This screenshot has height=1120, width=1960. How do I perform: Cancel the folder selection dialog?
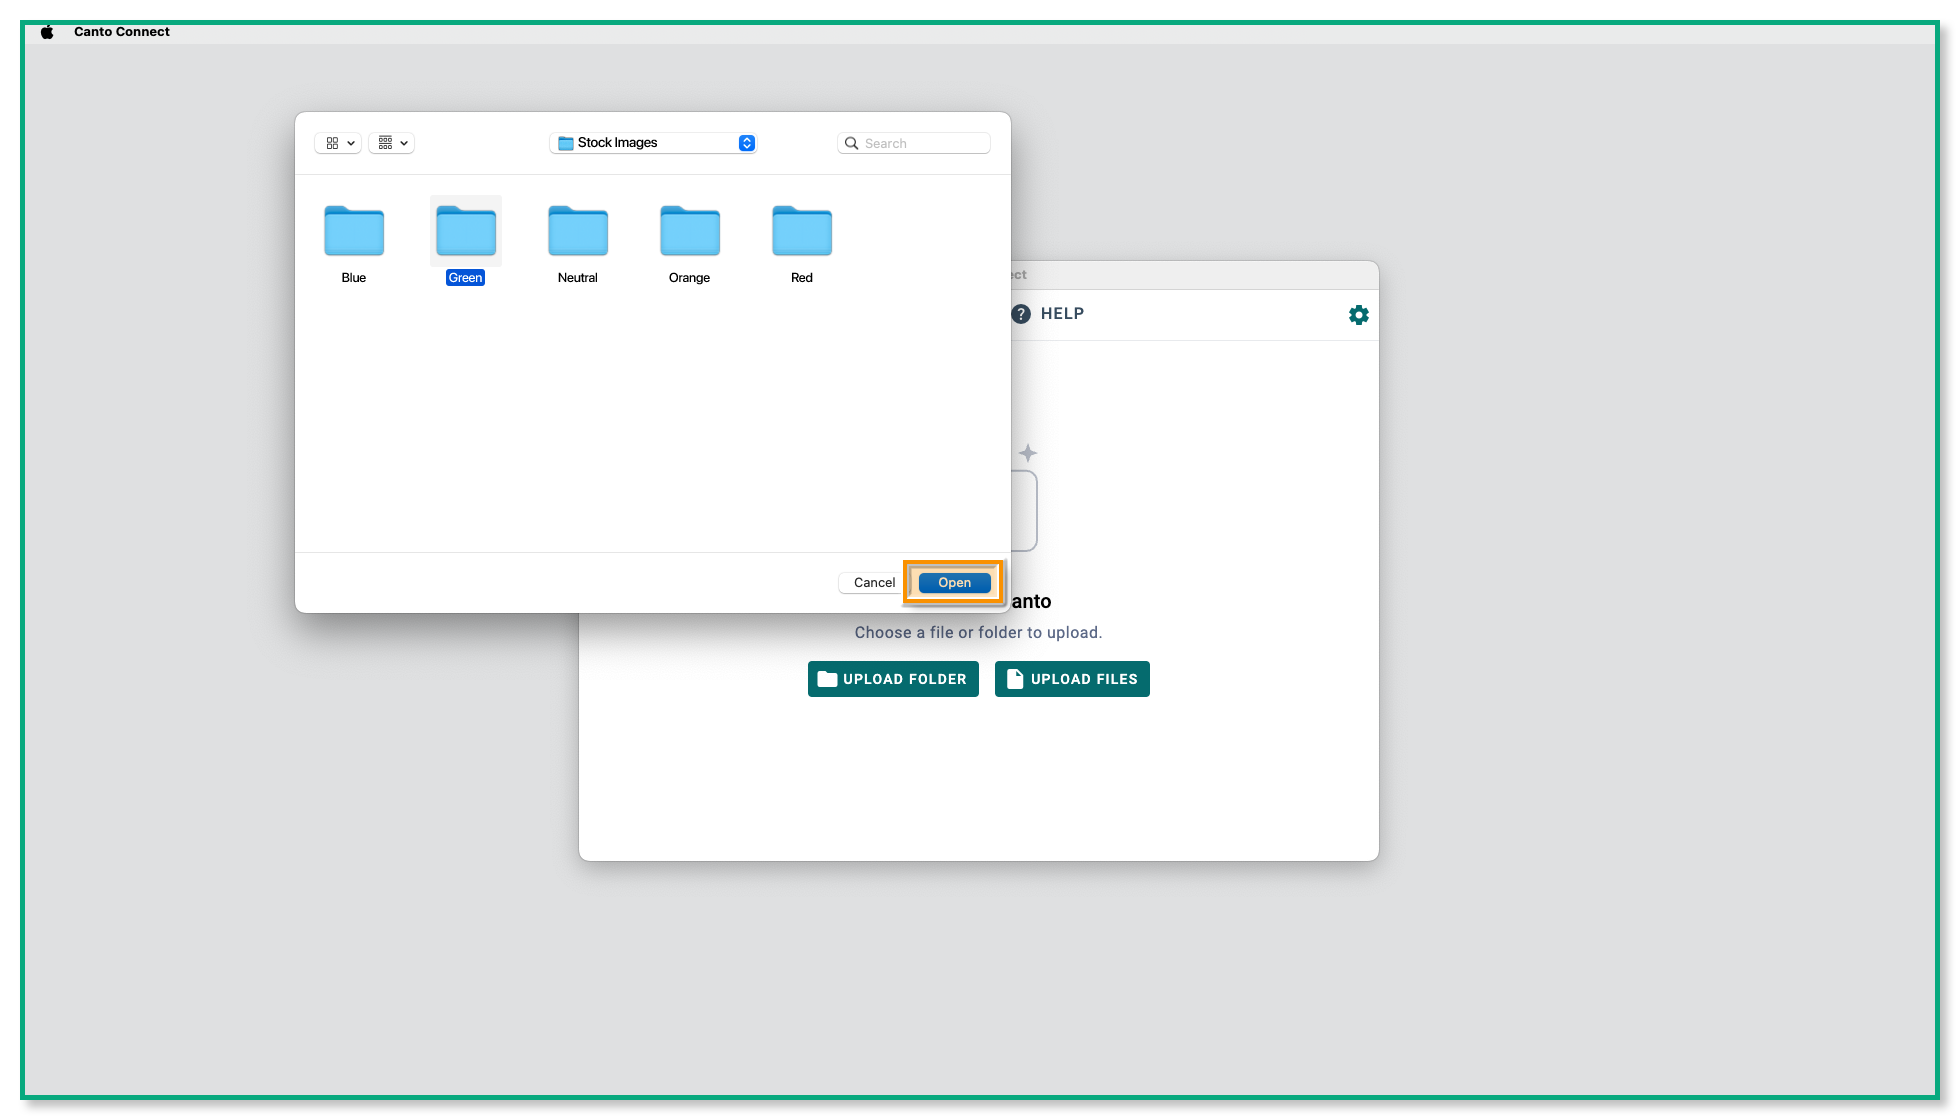[x=872, y=582]
